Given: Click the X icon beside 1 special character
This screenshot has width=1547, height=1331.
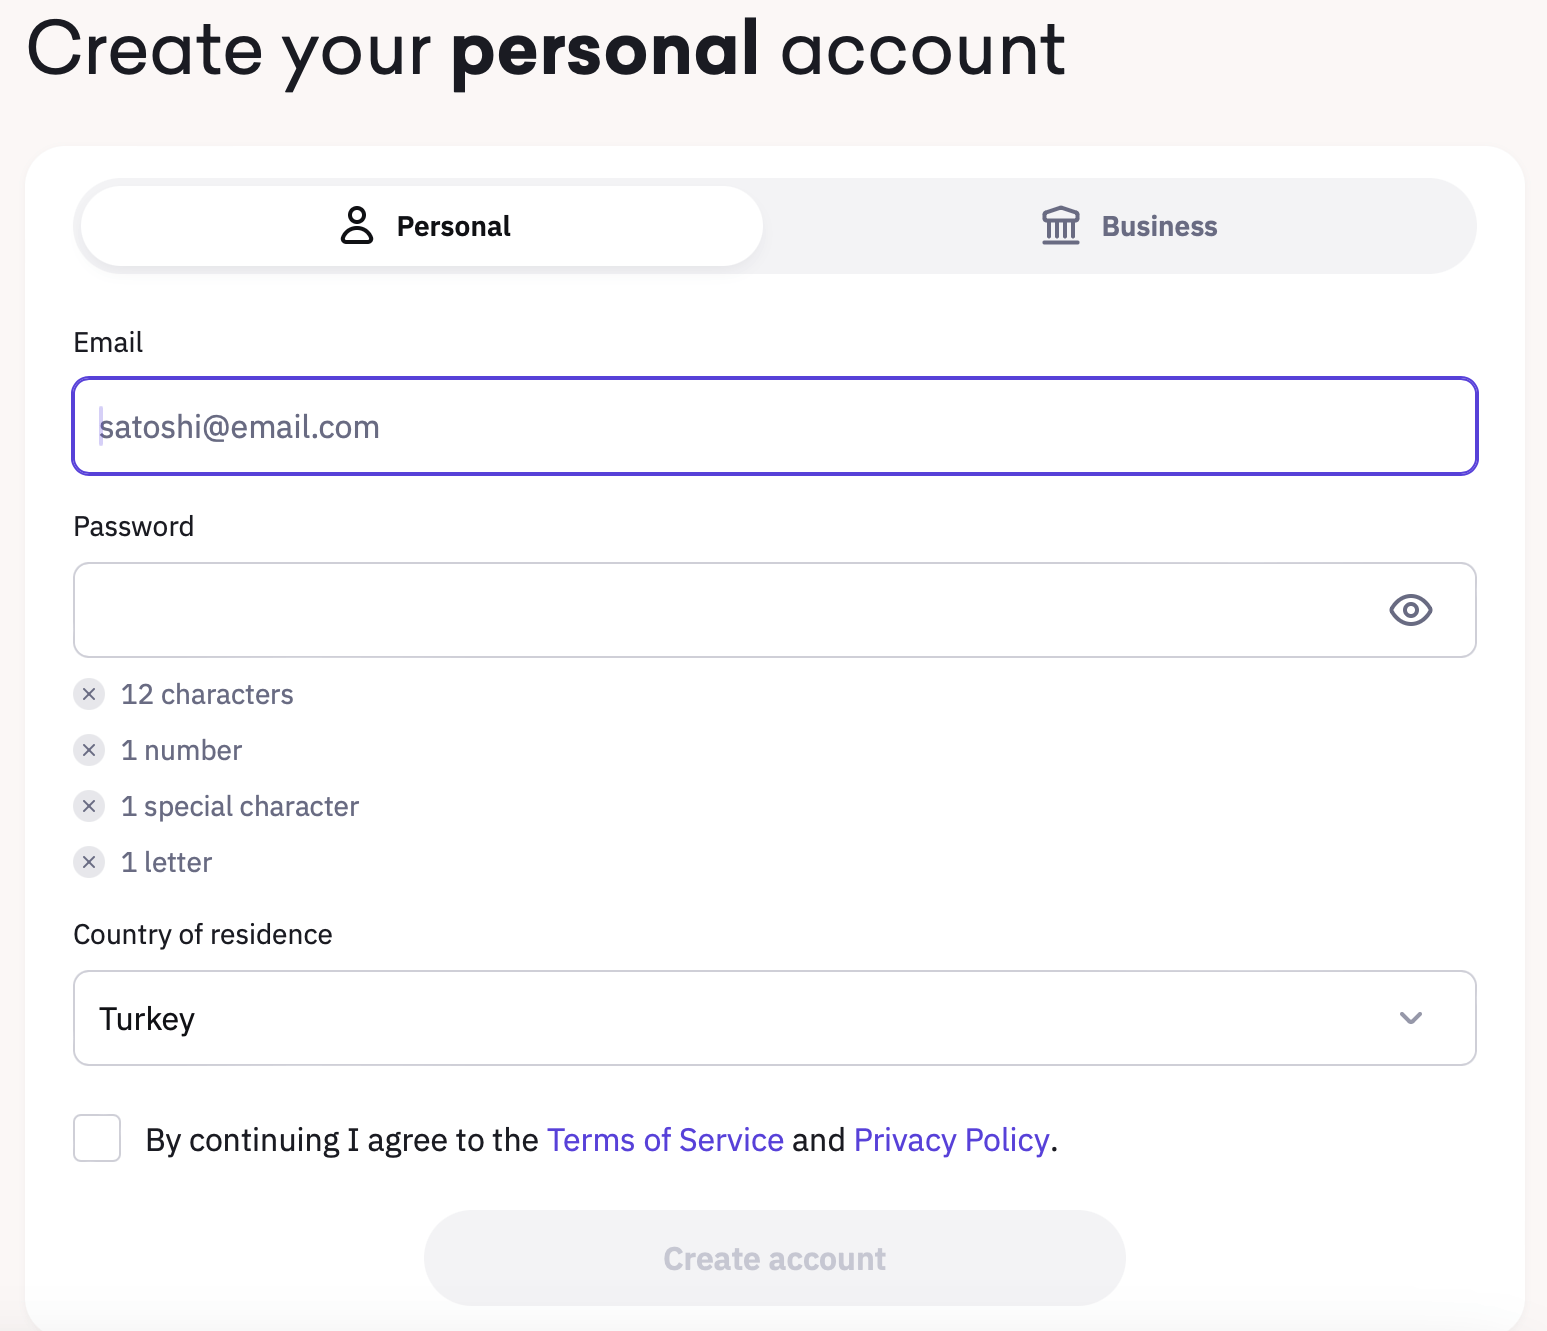Looking at the screenshot, I should click(89, 806).
